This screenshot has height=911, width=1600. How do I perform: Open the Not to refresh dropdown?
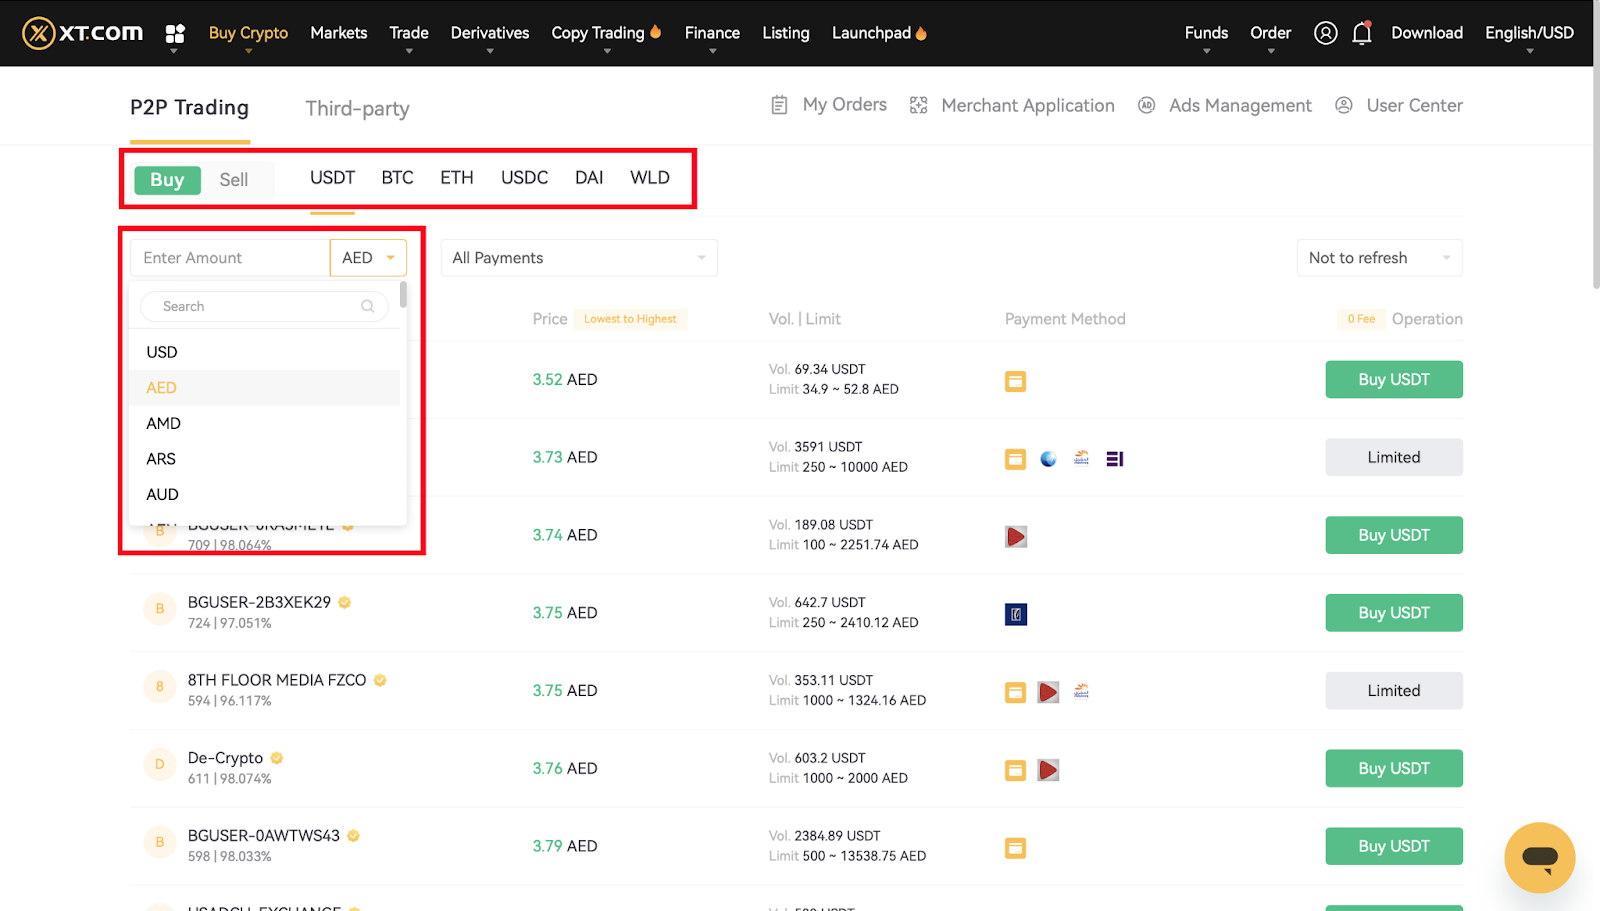[x=1378, y=258]
